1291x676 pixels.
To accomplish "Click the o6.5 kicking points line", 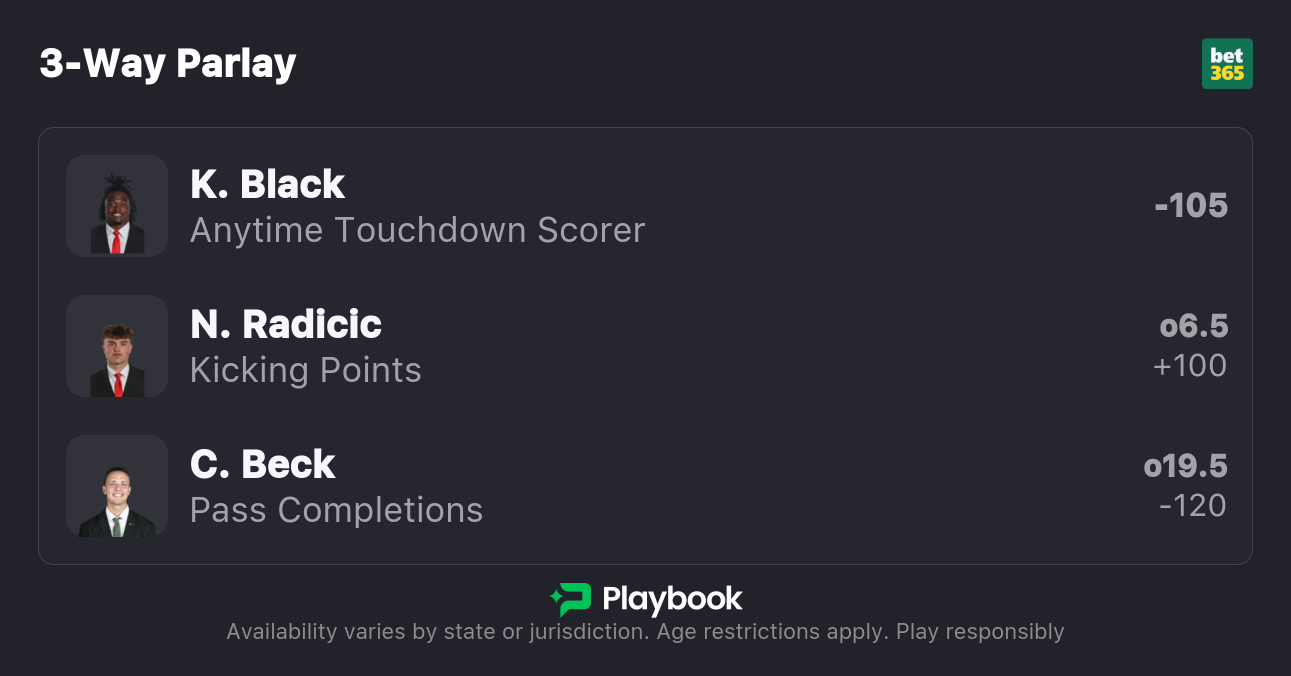I will [x=1193, y=327].
